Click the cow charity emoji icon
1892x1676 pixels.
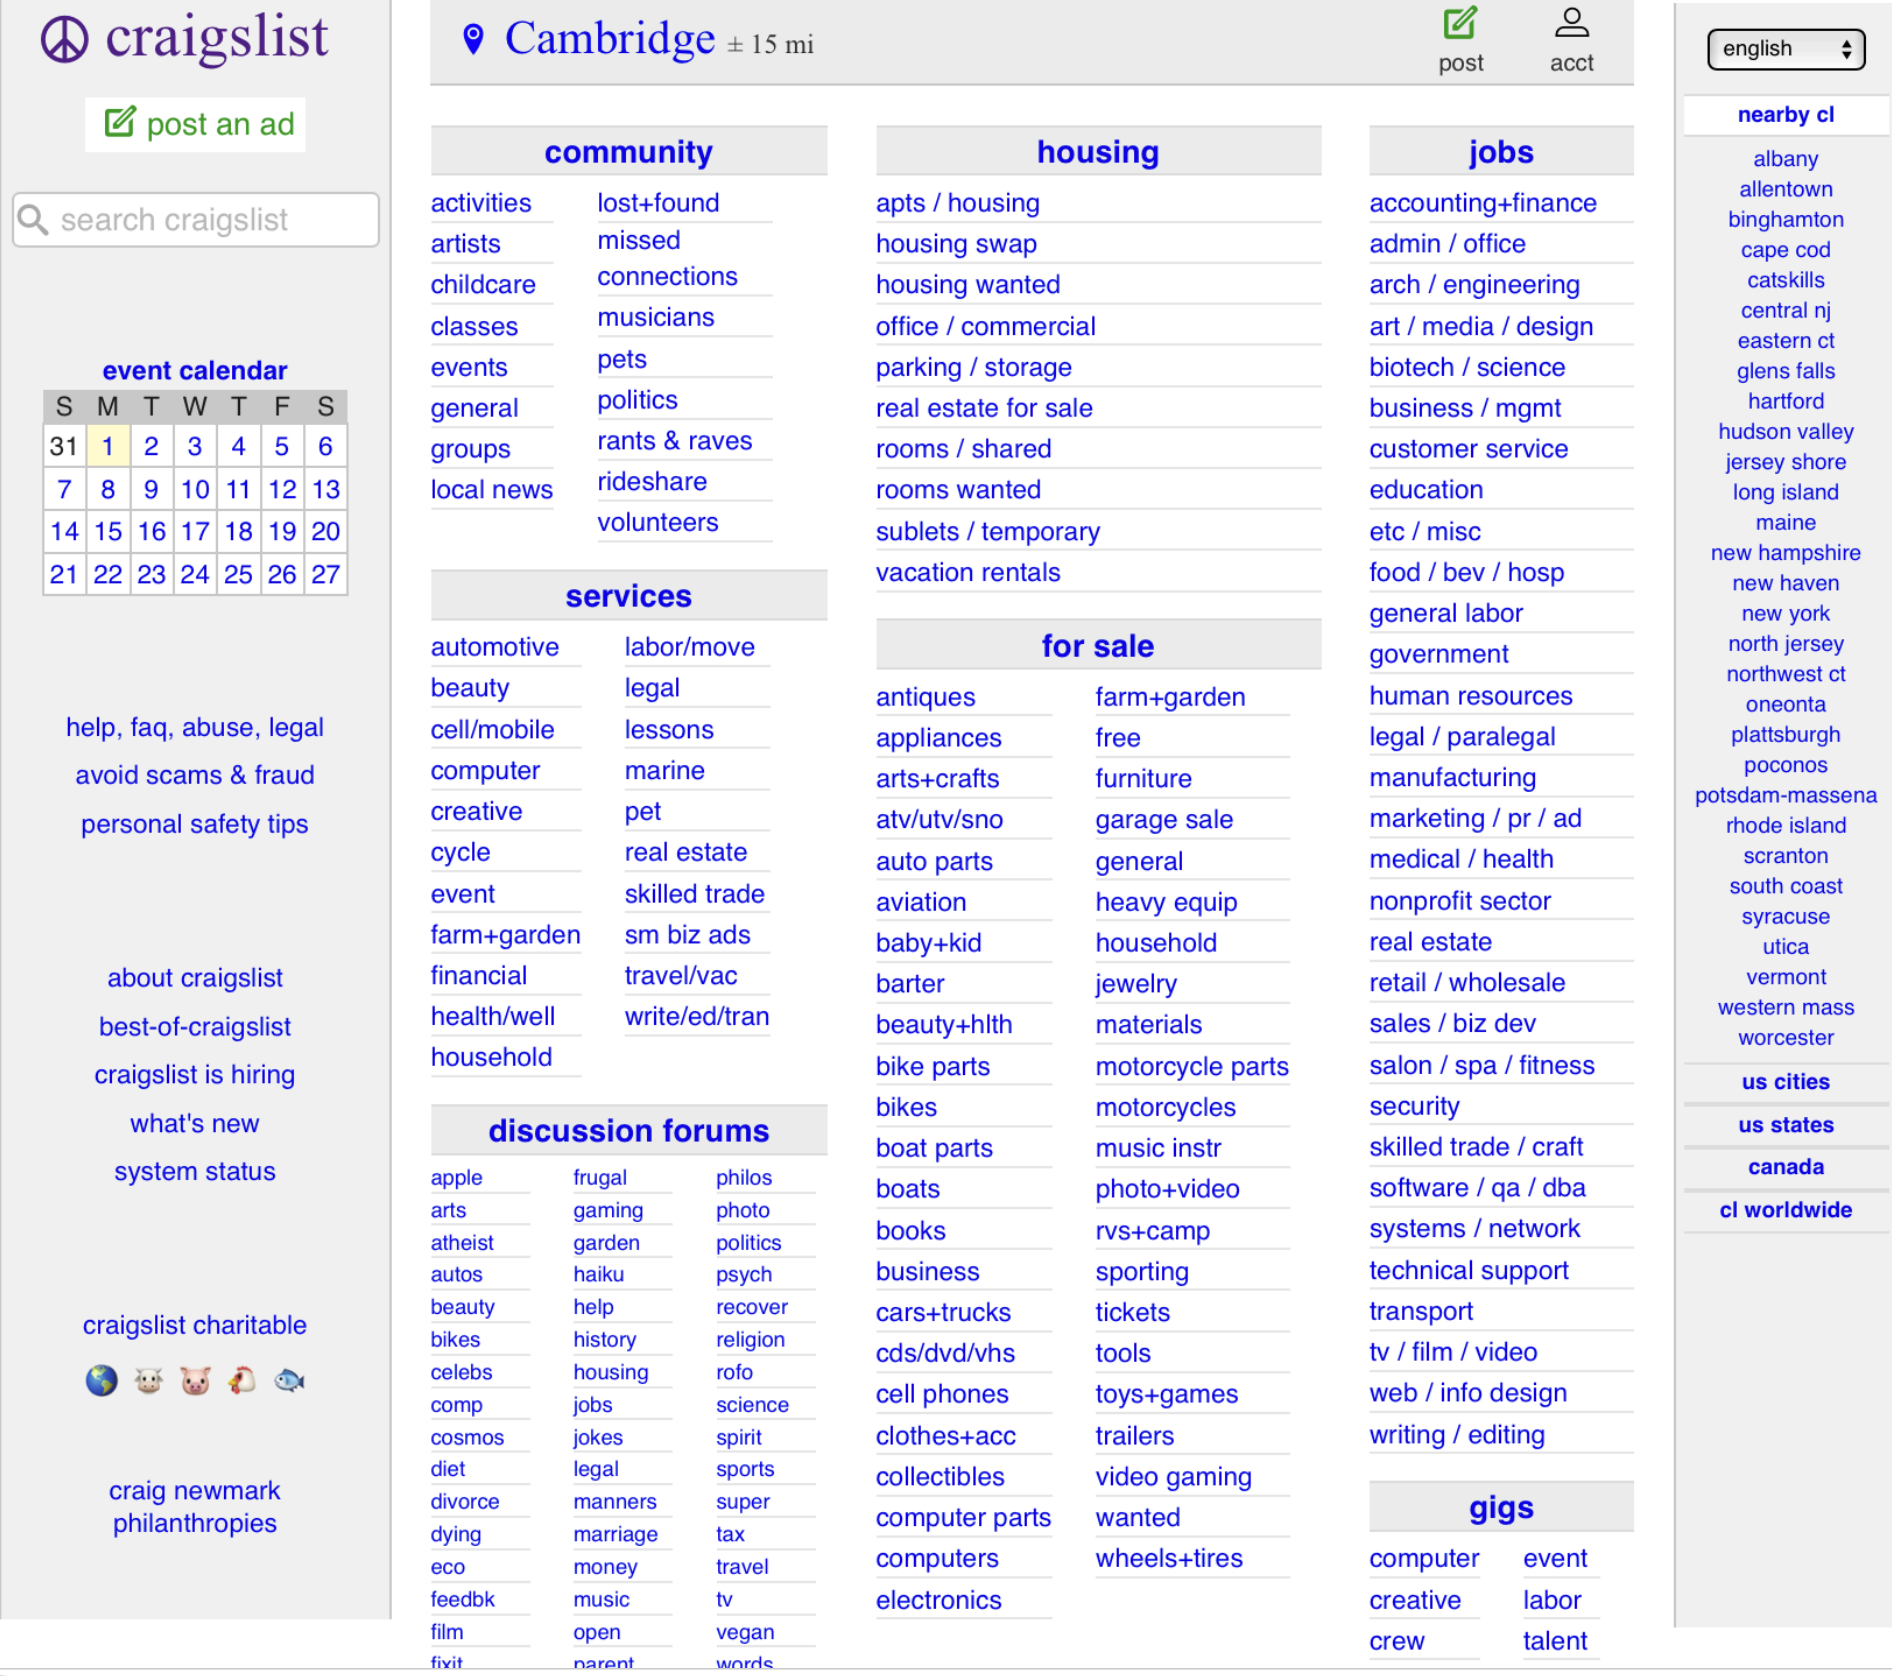point(149,1381)
